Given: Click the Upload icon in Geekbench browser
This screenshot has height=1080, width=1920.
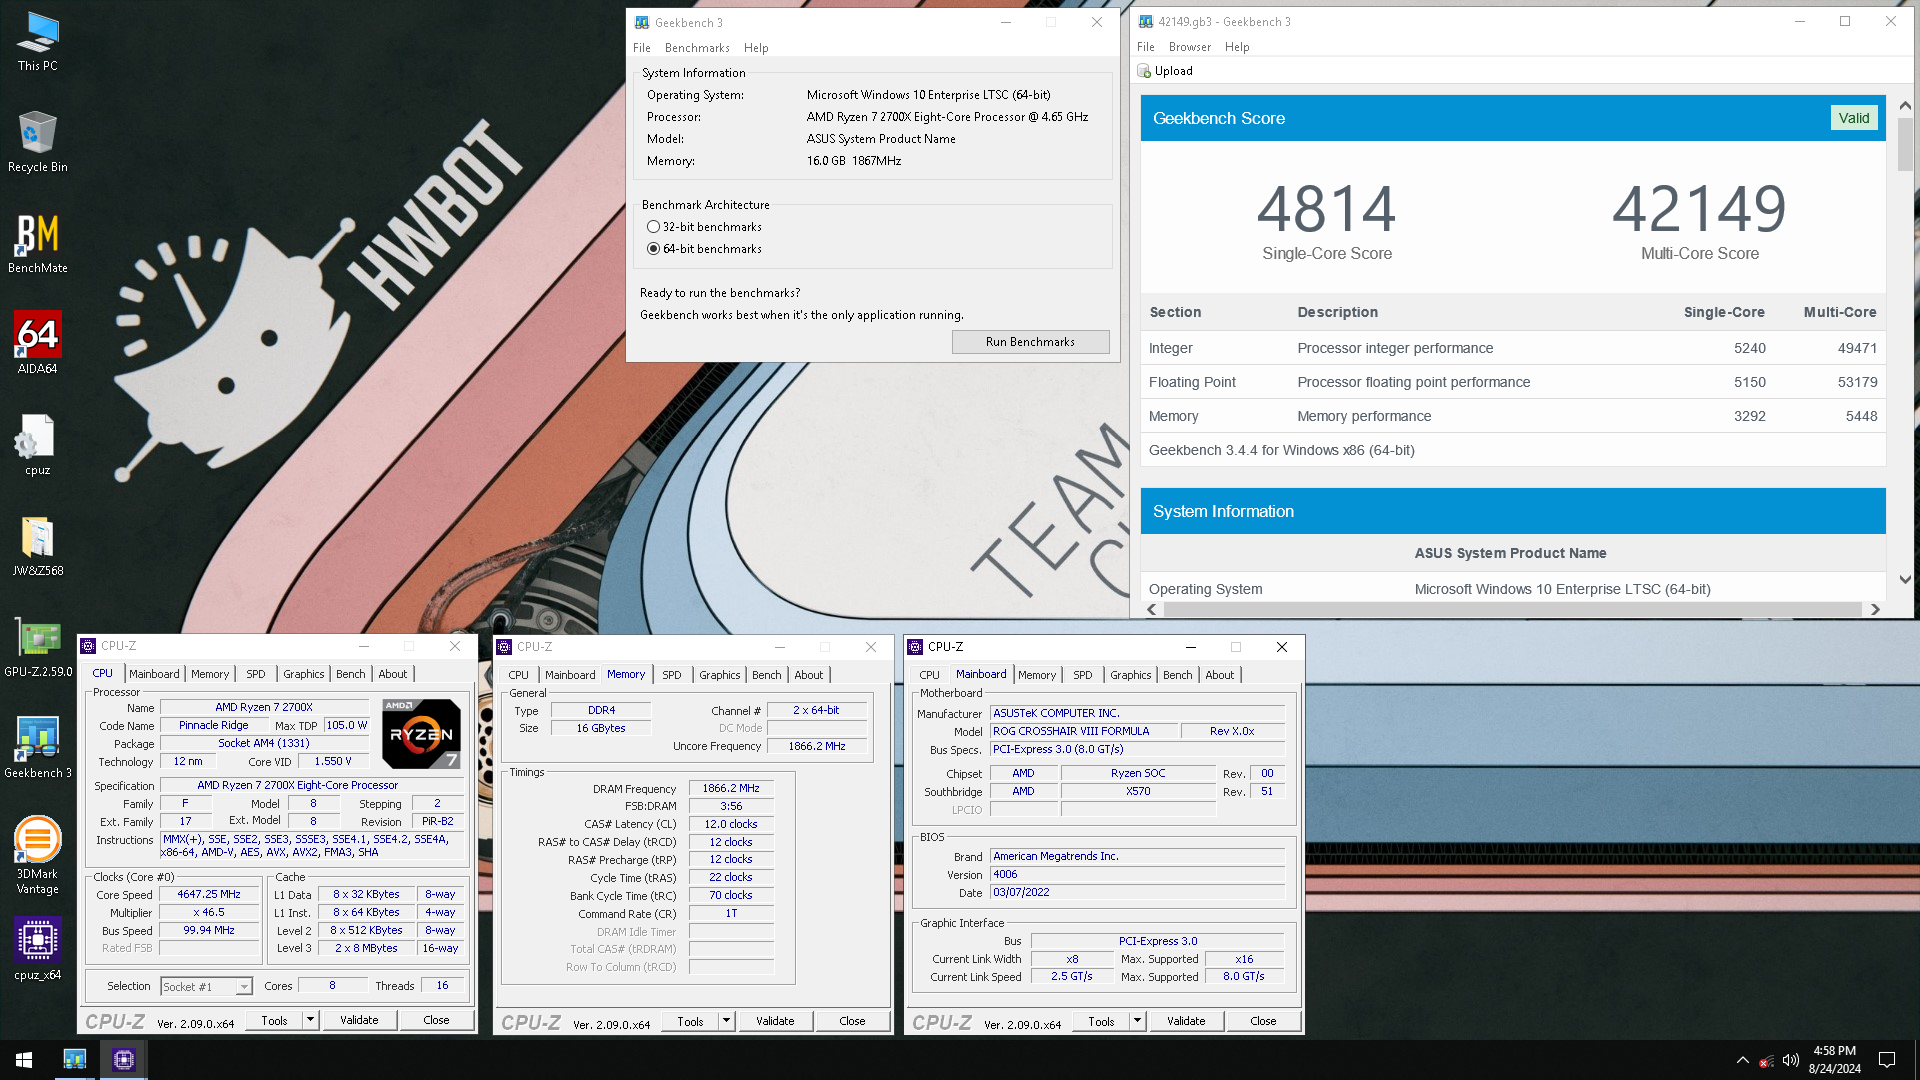Looking at the screenshot, I should (1144, 71).
